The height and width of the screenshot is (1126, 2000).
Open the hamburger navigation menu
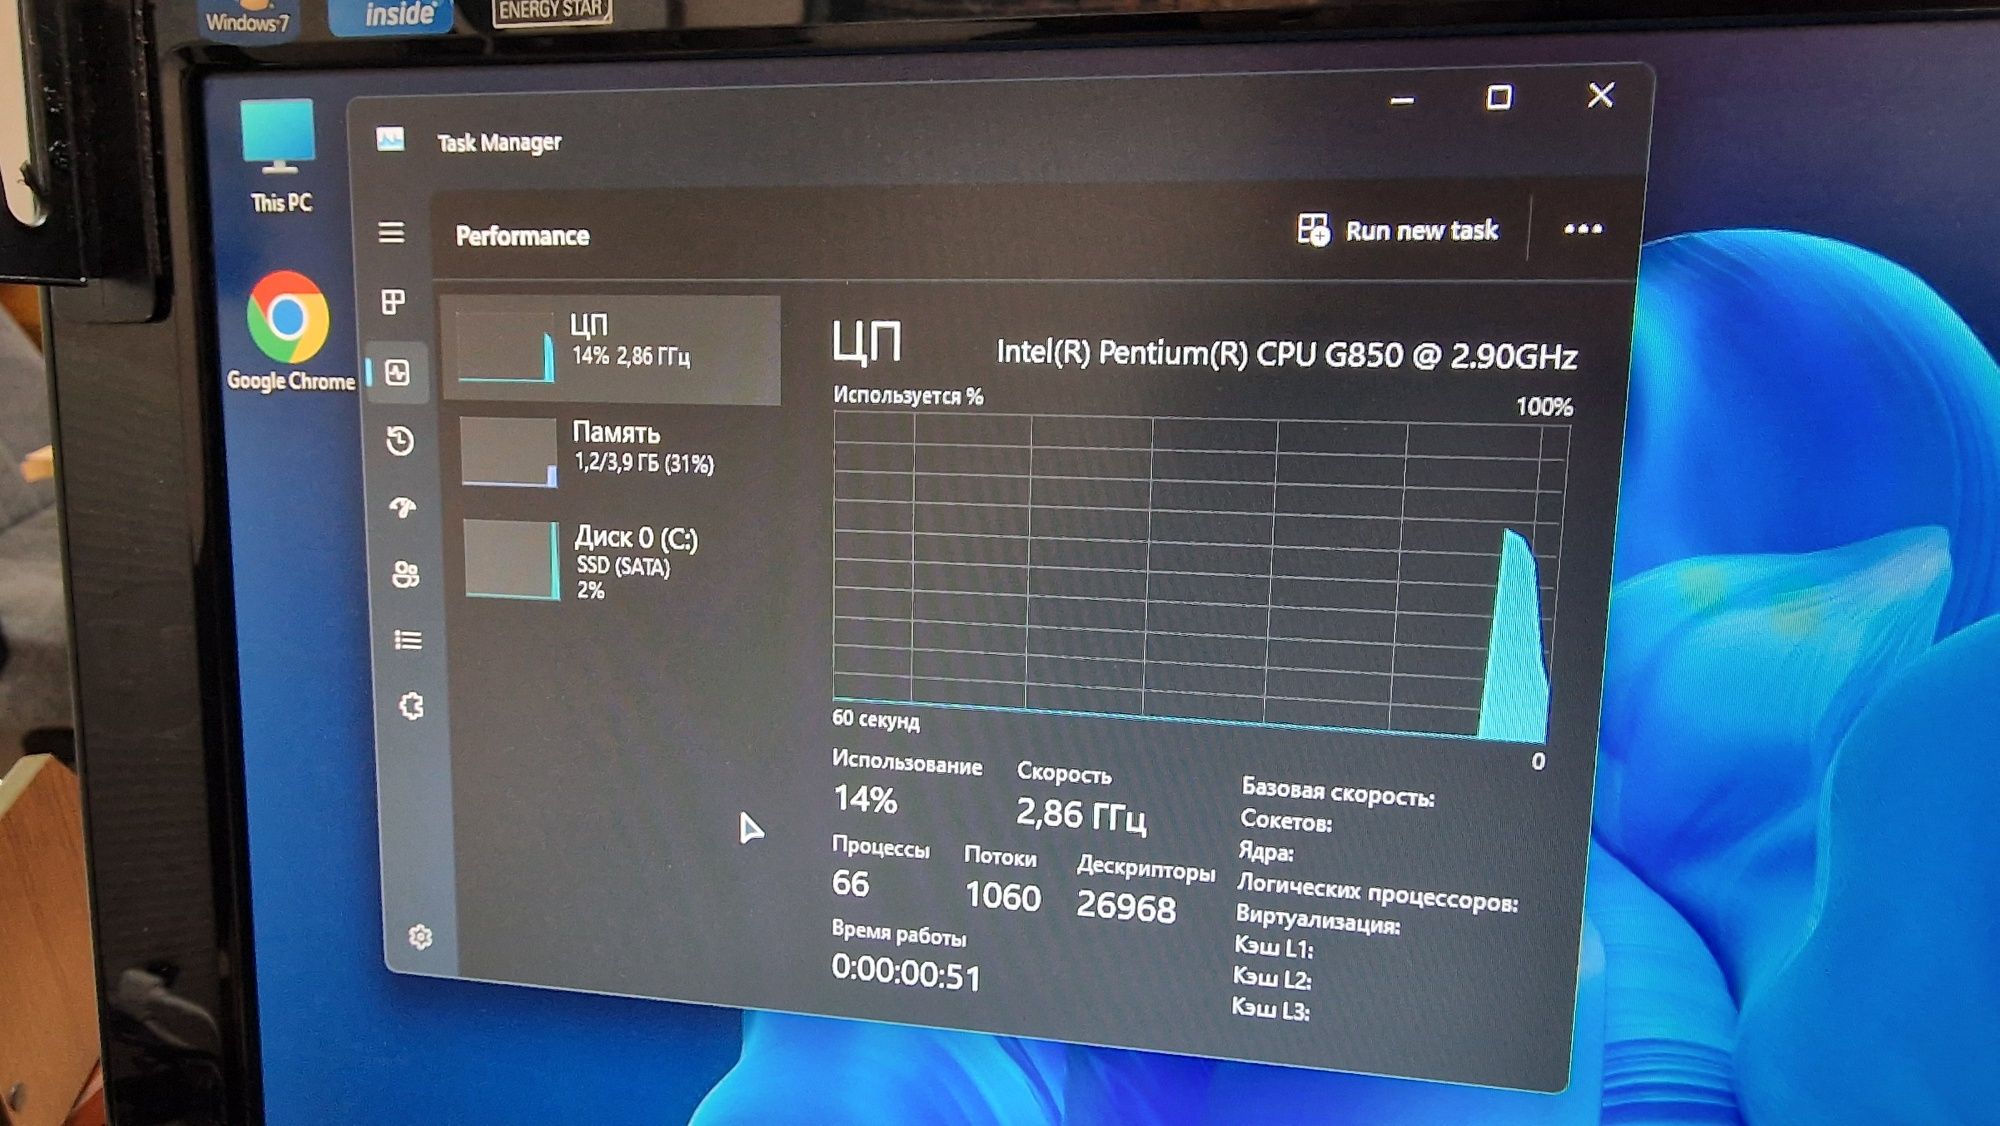pos(391,232)
